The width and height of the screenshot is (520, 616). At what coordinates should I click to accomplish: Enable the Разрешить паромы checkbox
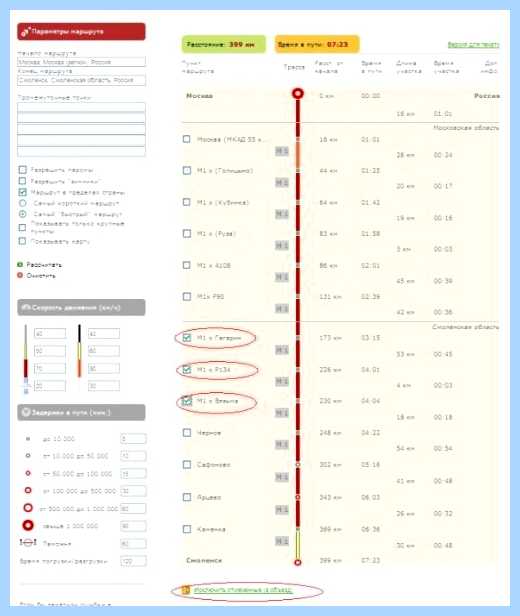22,170
